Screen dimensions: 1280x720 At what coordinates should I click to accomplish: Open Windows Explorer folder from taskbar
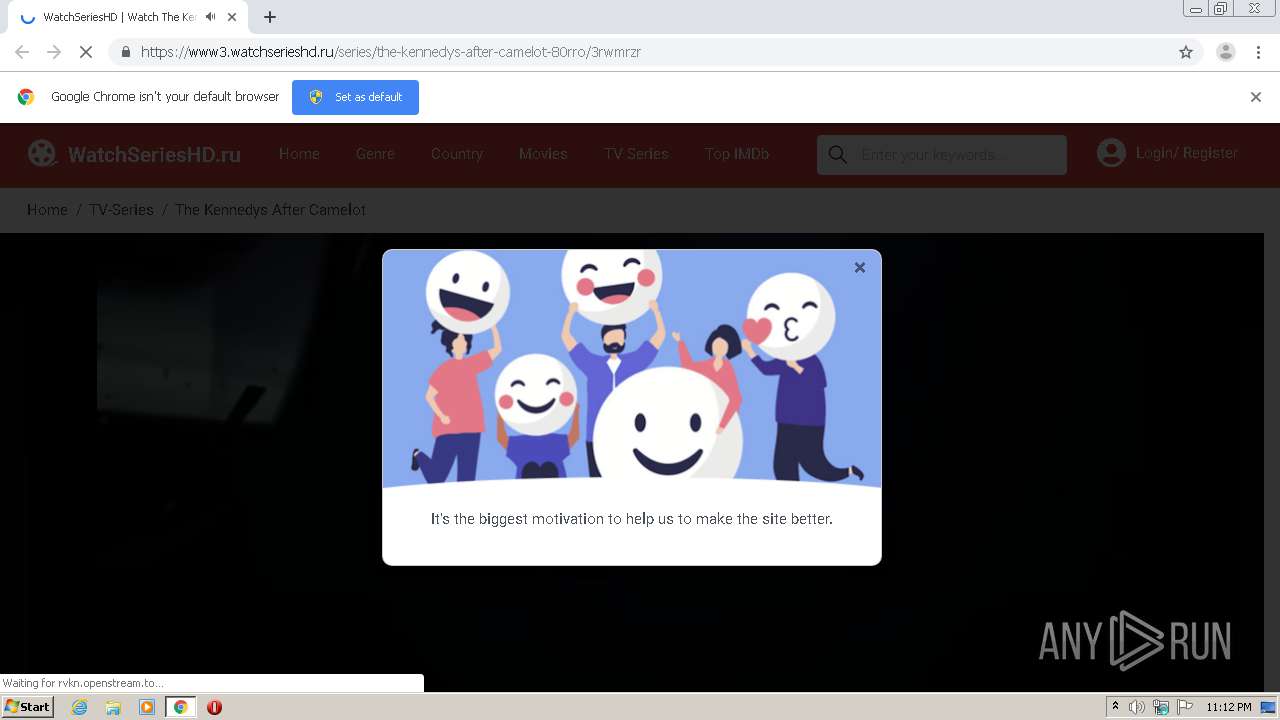point(113,707)
